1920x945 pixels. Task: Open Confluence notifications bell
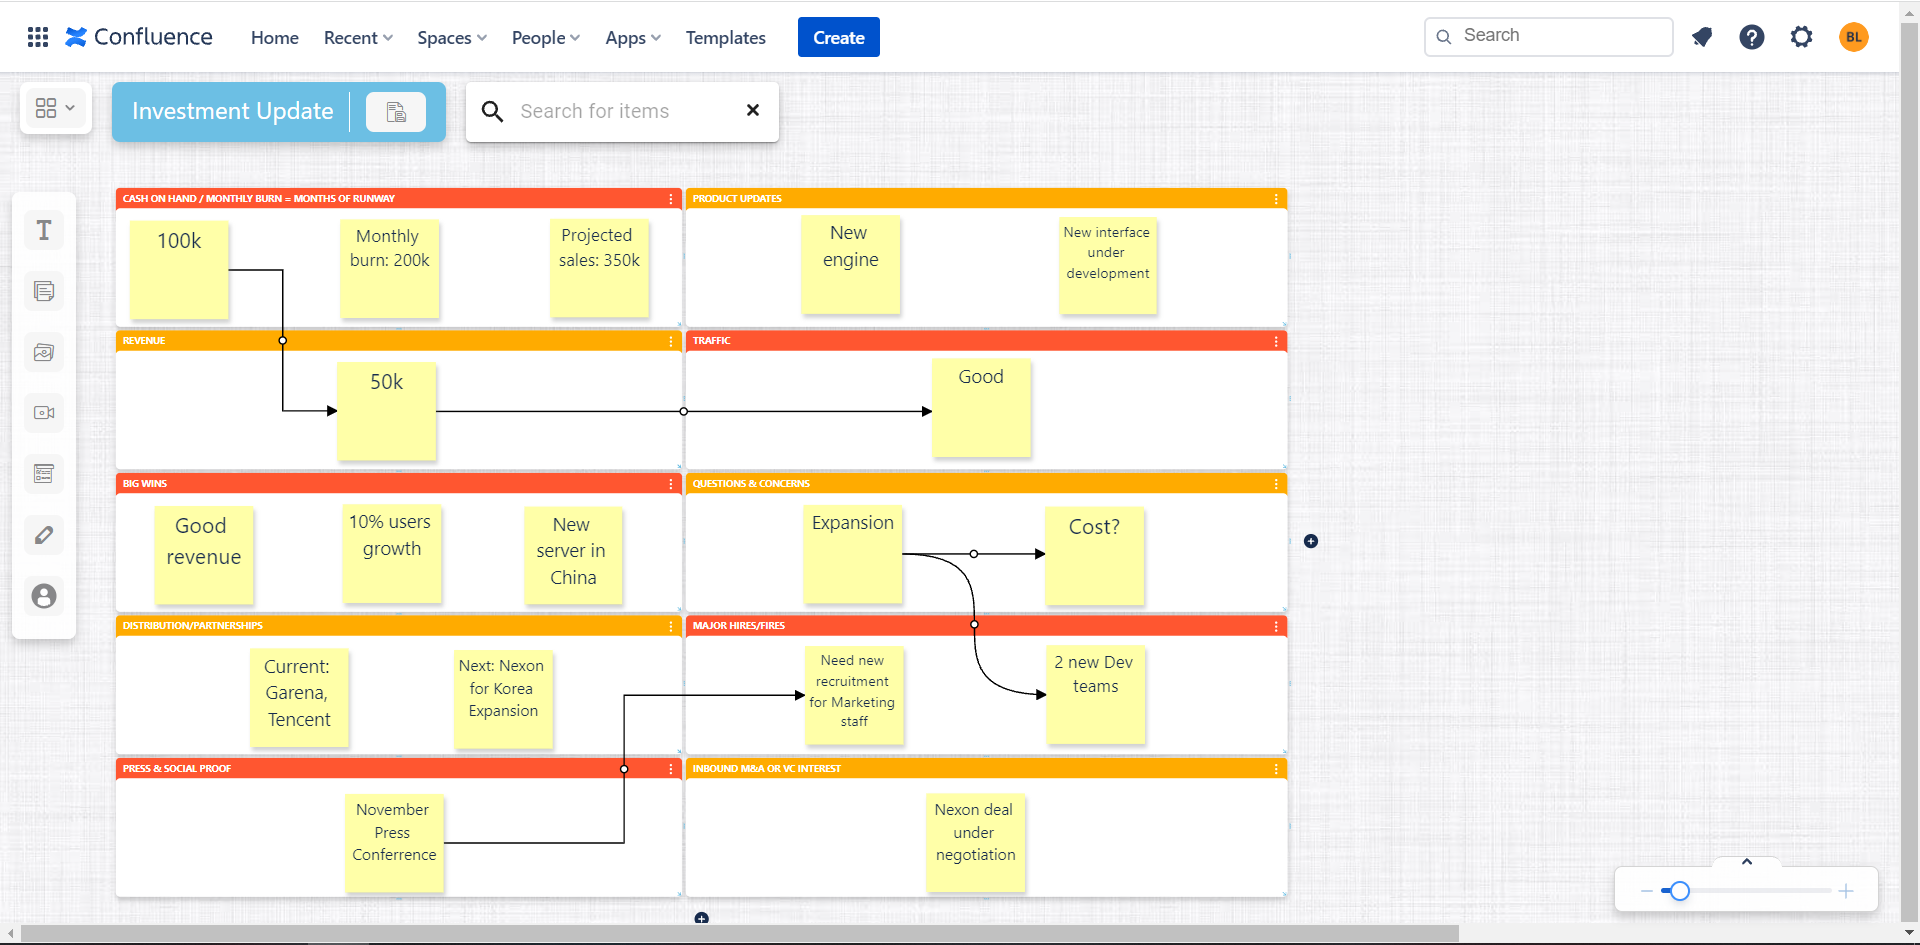pyautogui.click(x=1703, y=37)
